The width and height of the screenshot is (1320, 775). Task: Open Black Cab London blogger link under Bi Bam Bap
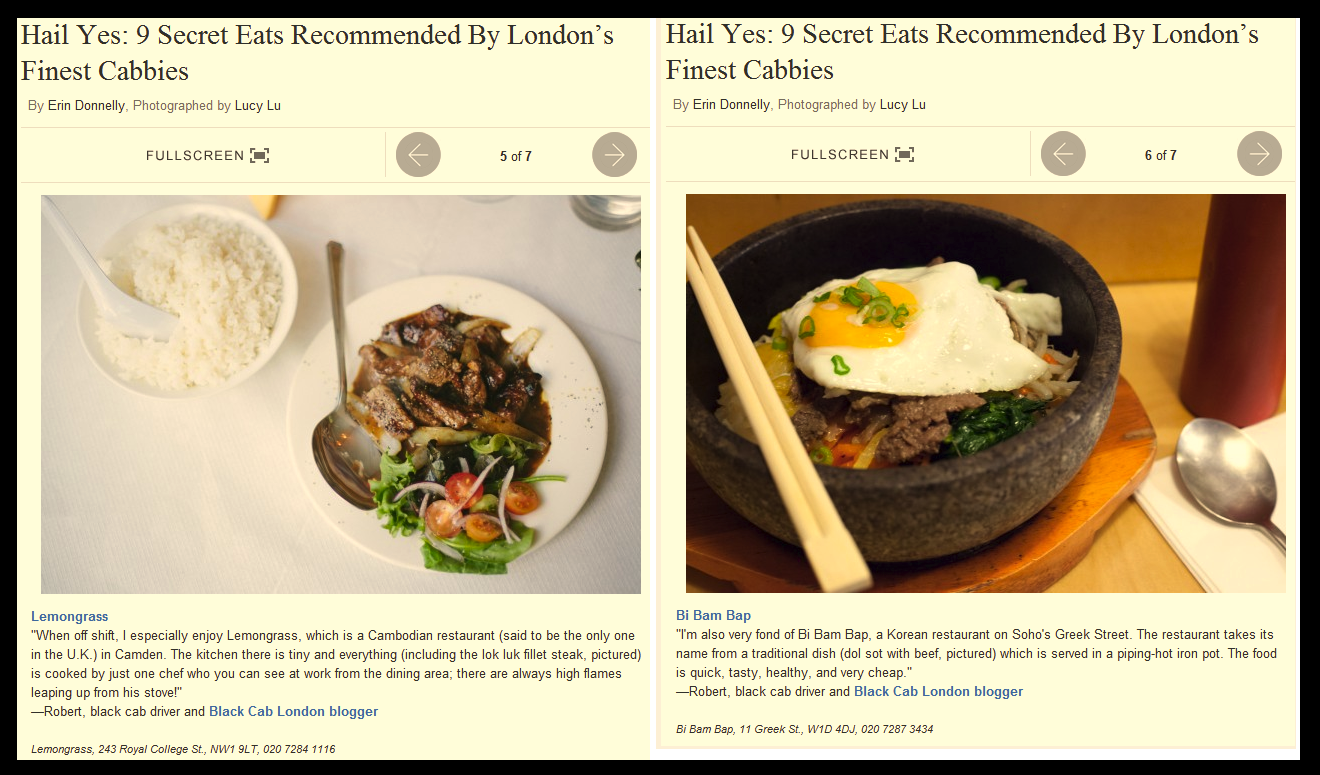(938, 692)
